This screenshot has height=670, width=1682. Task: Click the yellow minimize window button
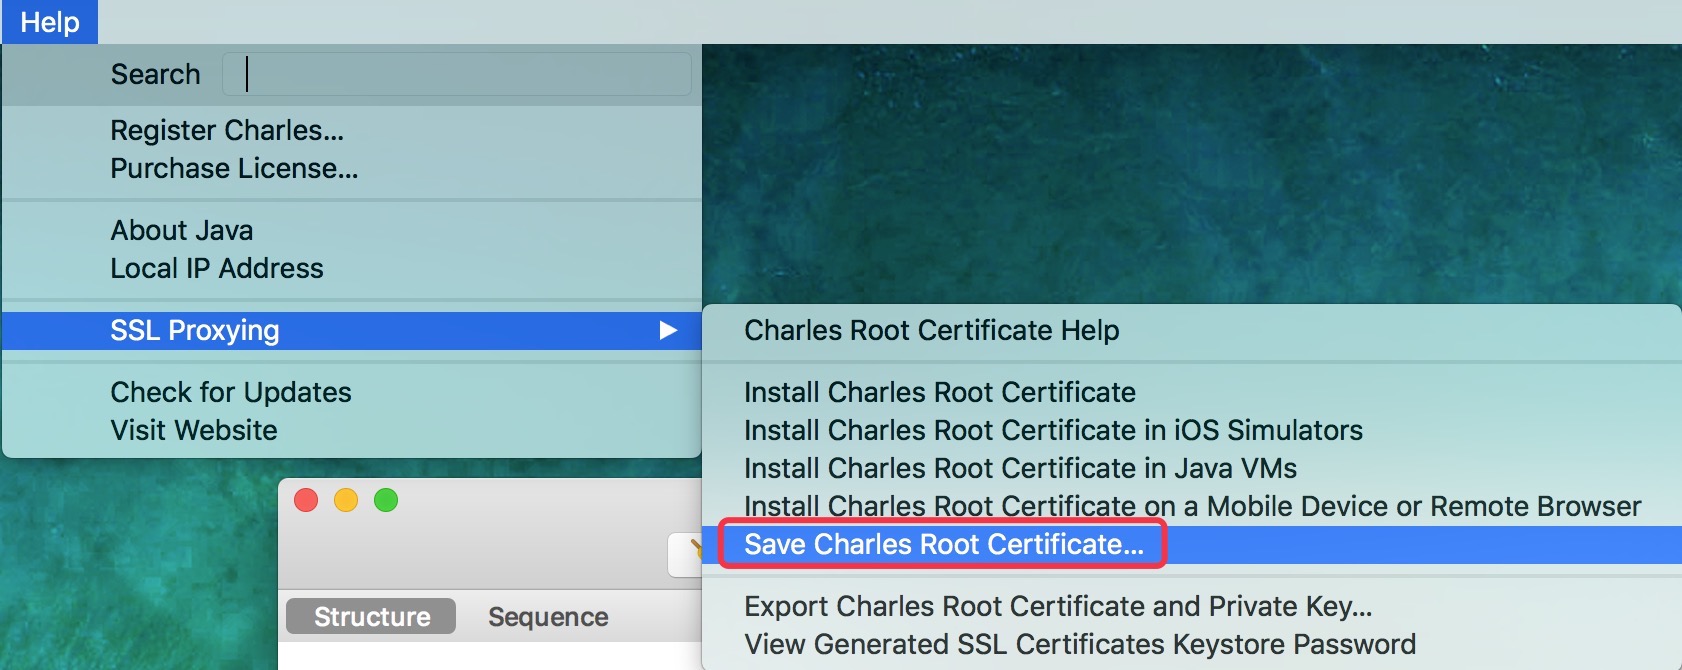pos(346,500)
